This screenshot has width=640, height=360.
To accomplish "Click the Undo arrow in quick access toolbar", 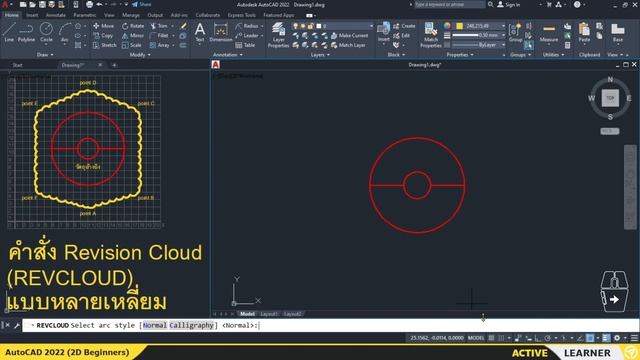I will point(99,4).
